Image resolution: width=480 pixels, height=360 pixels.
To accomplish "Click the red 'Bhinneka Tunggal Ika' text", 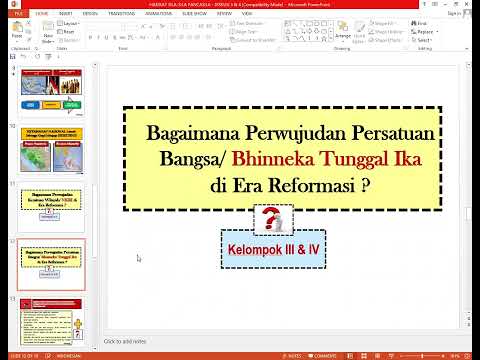I will 327,159.
